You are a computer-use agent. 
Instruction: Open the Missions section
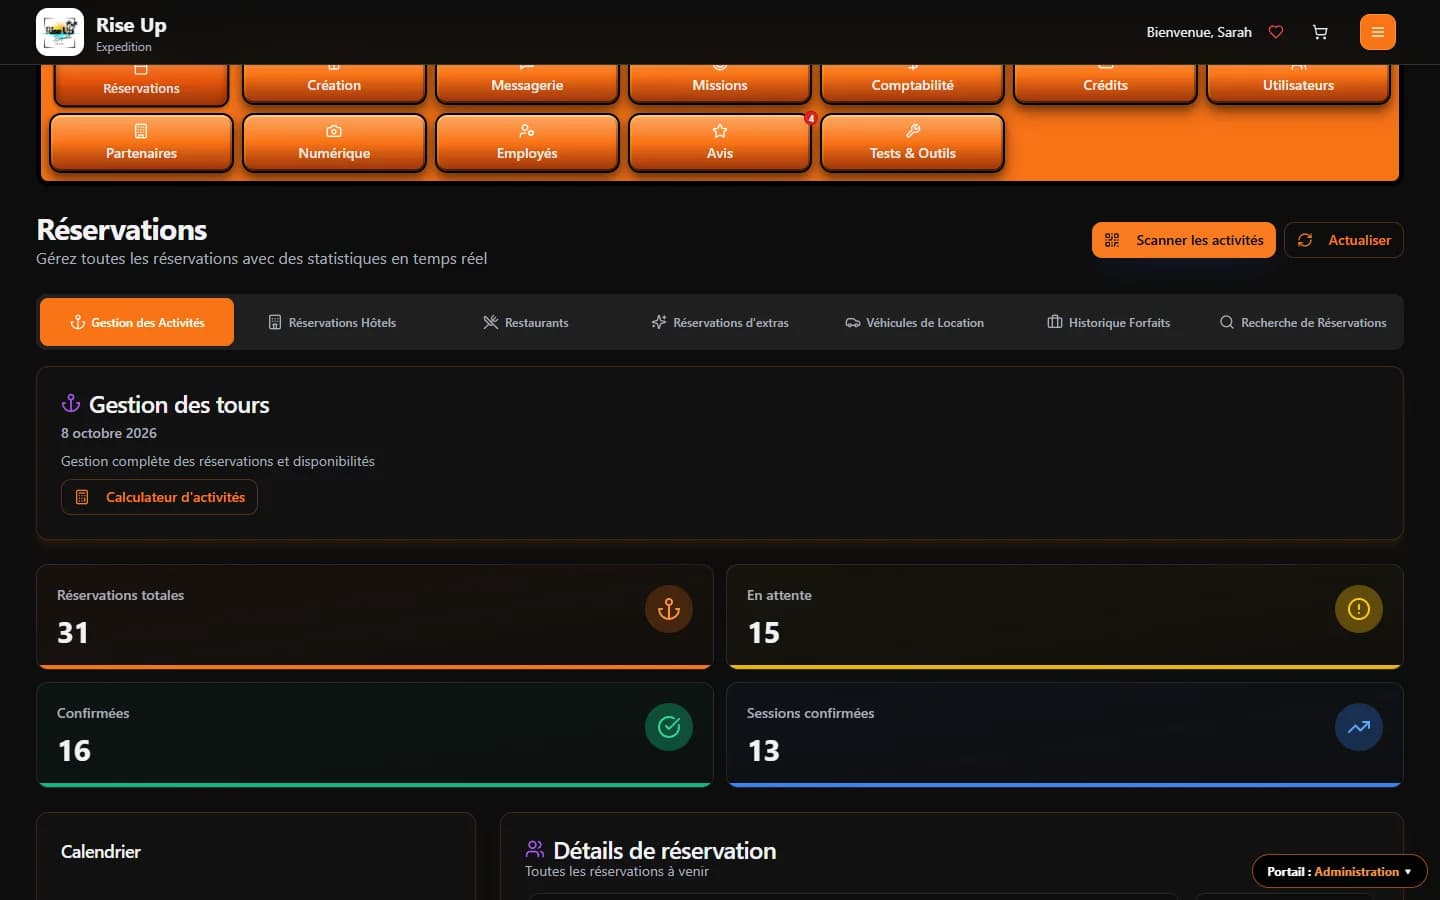click(720, 84)
